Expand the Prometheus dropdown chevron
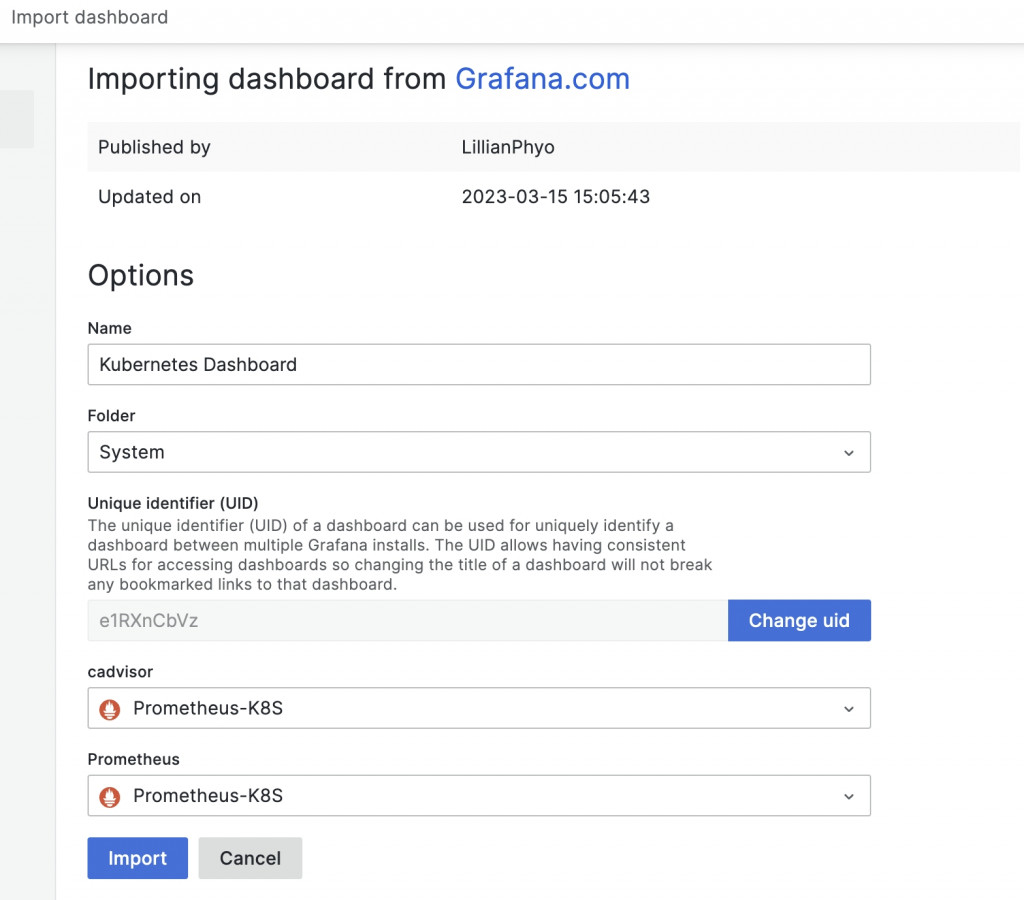This screenshot has height=900, width=1024. click(848, 796)
